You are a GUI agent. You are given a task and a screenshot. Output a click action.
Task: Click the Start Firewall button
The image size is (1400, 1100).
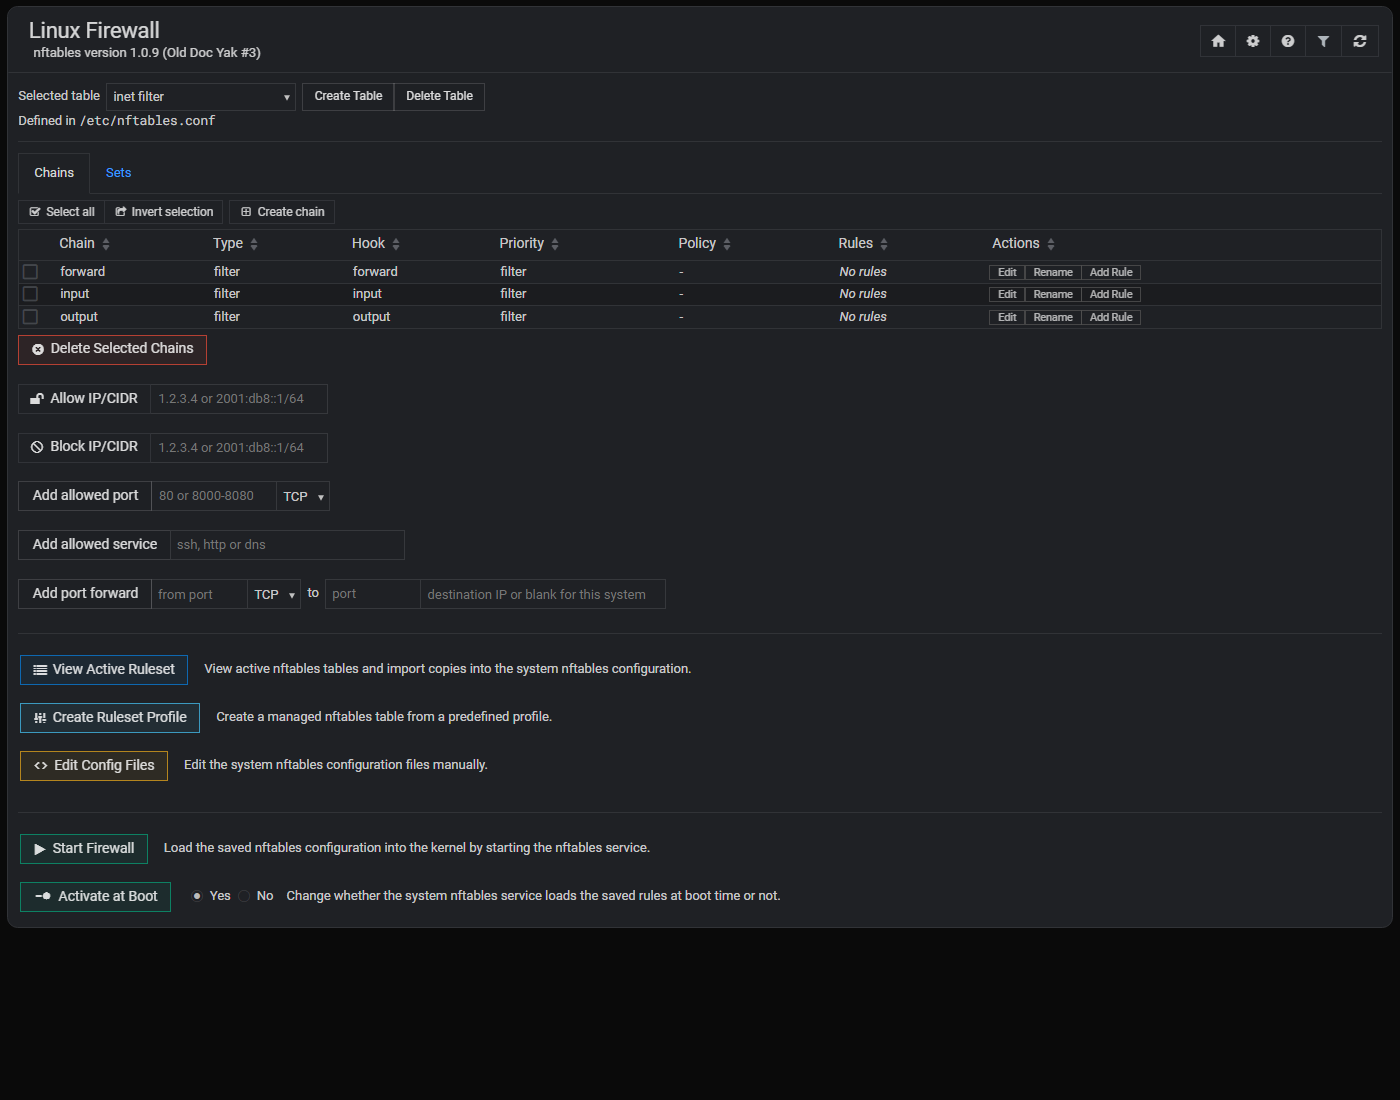pyautogui.click(x=84, y=849)
